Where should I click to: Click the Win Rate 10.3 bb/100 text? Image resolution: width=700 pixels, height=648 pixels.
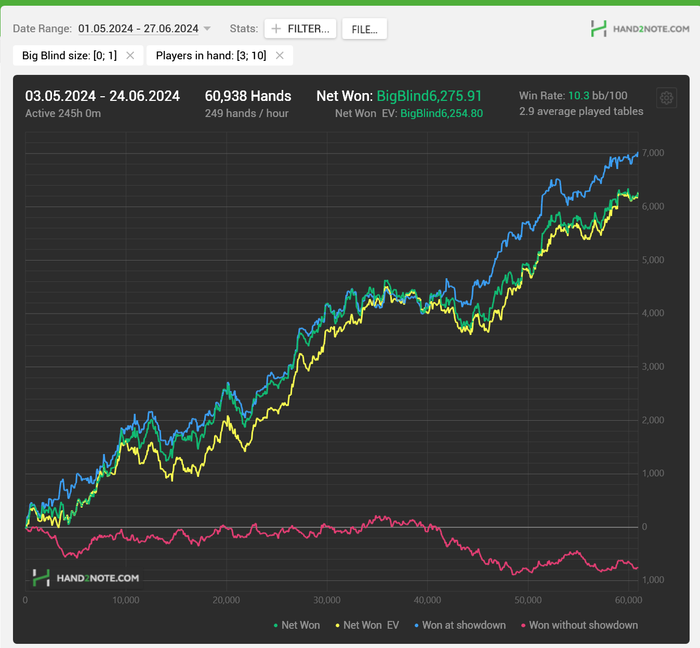[x=573, y=96]
